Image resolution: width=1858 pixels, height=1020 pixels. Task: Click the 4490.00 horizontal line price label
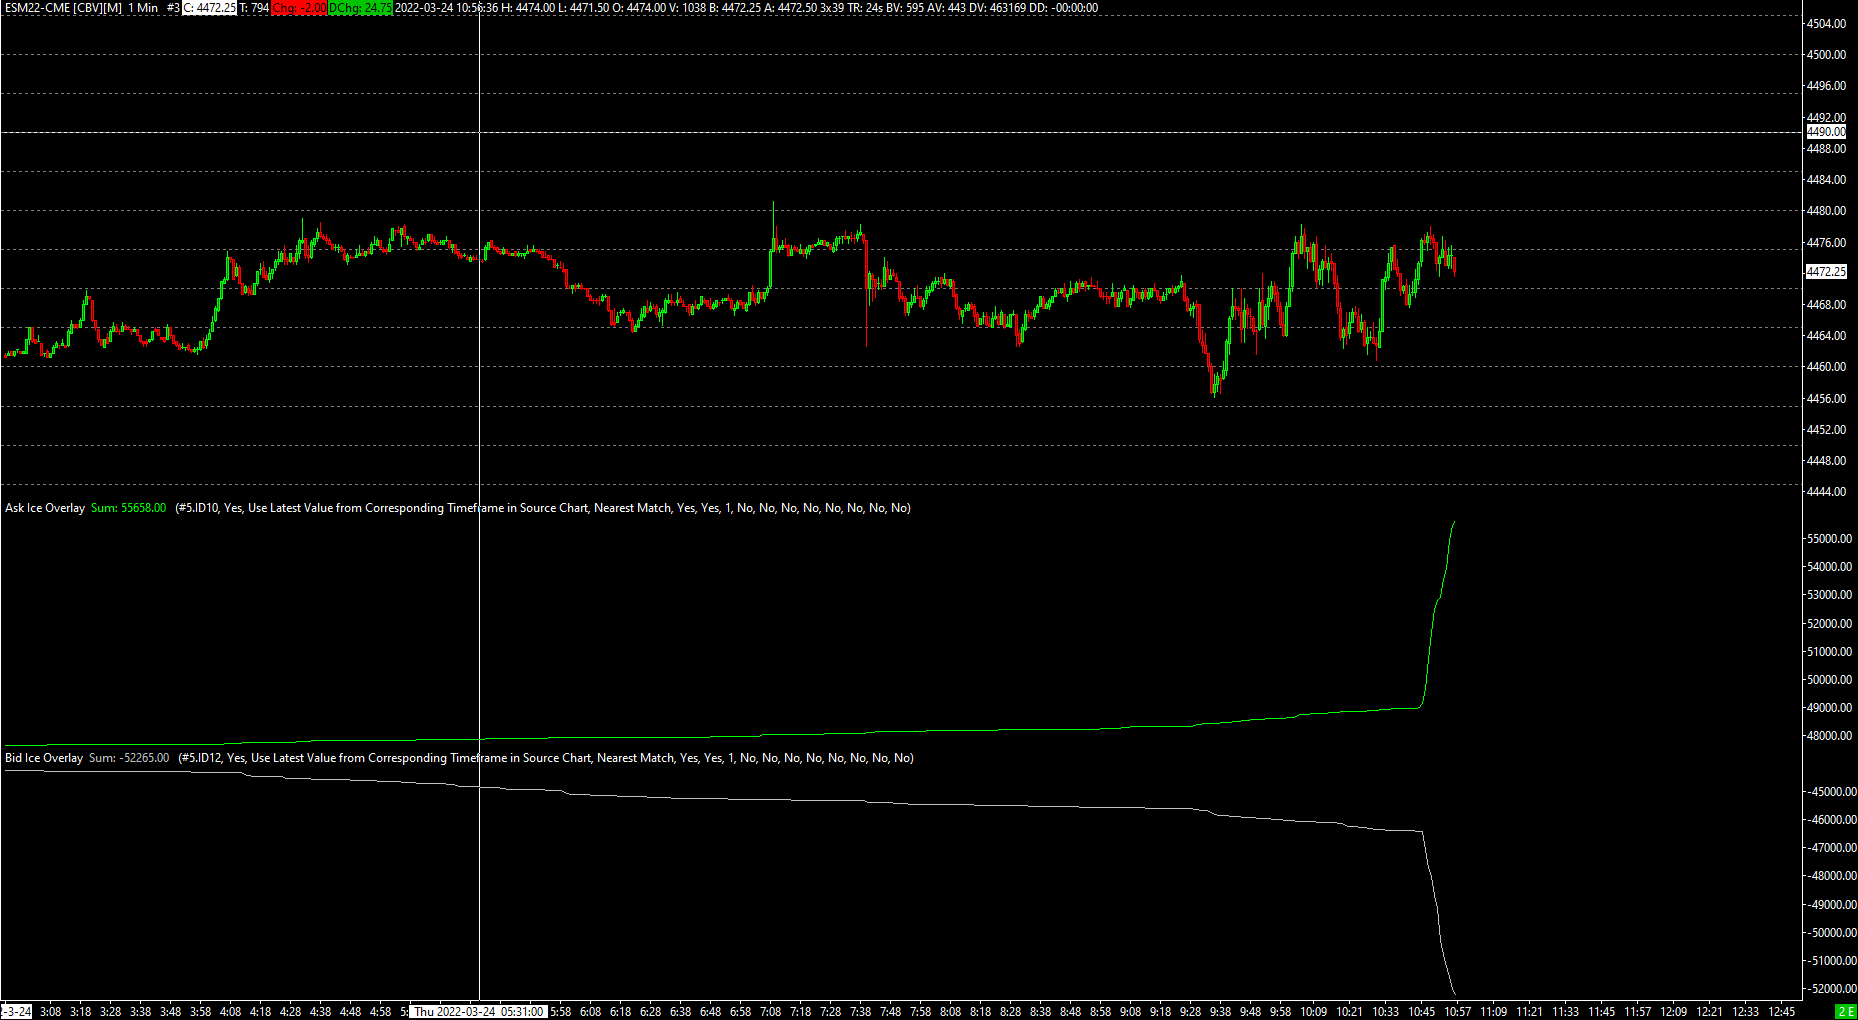[x=1826, y=132]
